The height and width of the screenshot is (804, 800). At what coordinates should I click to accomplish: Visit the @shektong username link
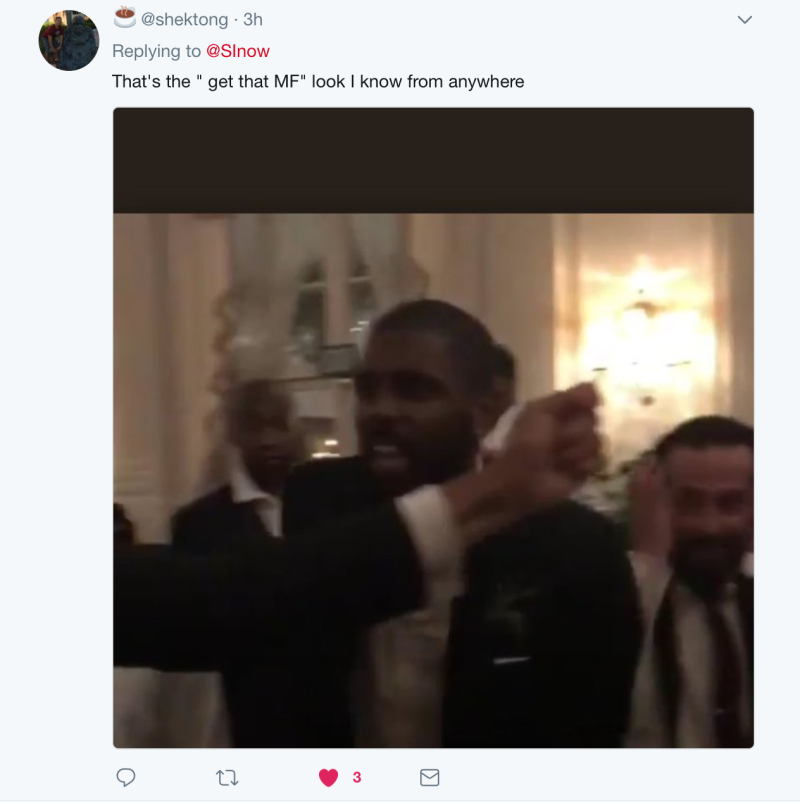184,19
